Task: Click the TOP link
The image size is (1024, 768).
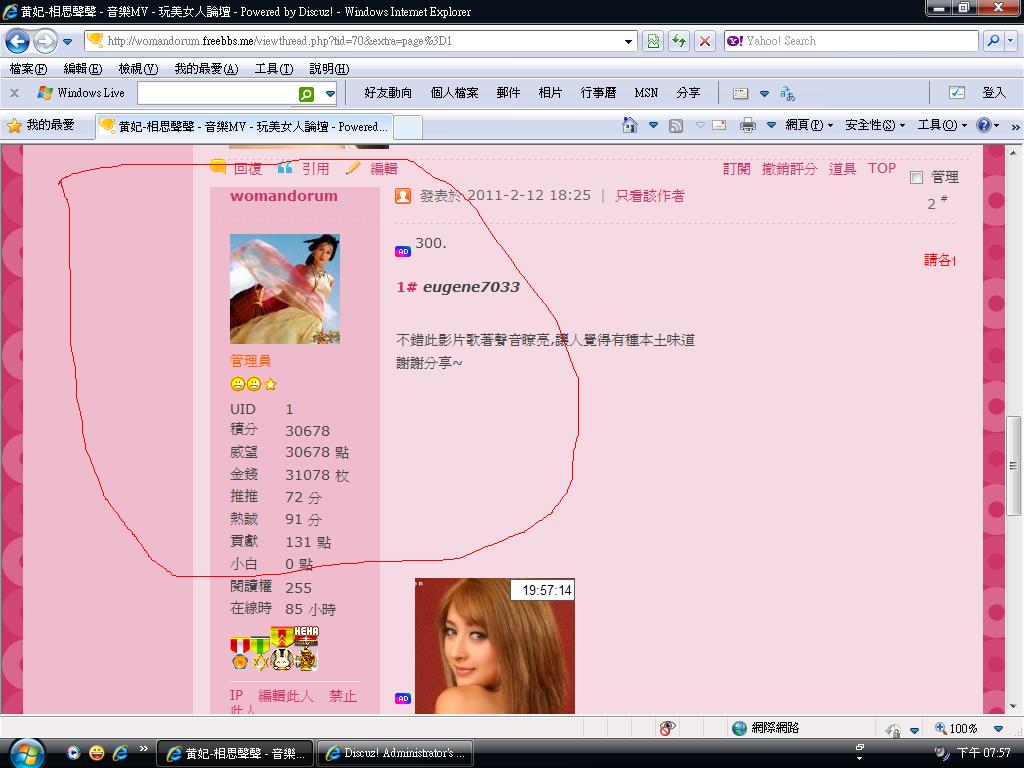Action: pos(882,168)
